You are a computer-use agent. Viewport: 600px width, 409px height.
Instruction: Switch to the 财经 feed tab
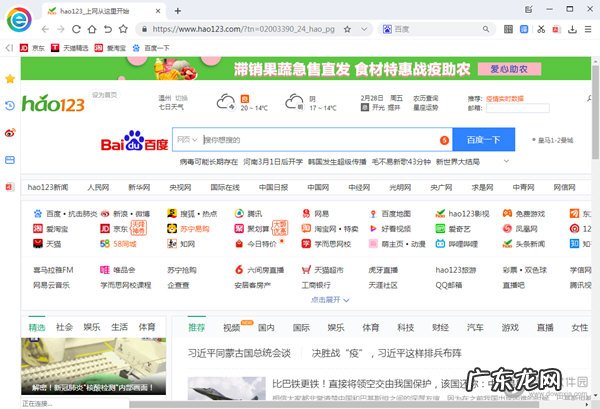(x=440, y=328)
